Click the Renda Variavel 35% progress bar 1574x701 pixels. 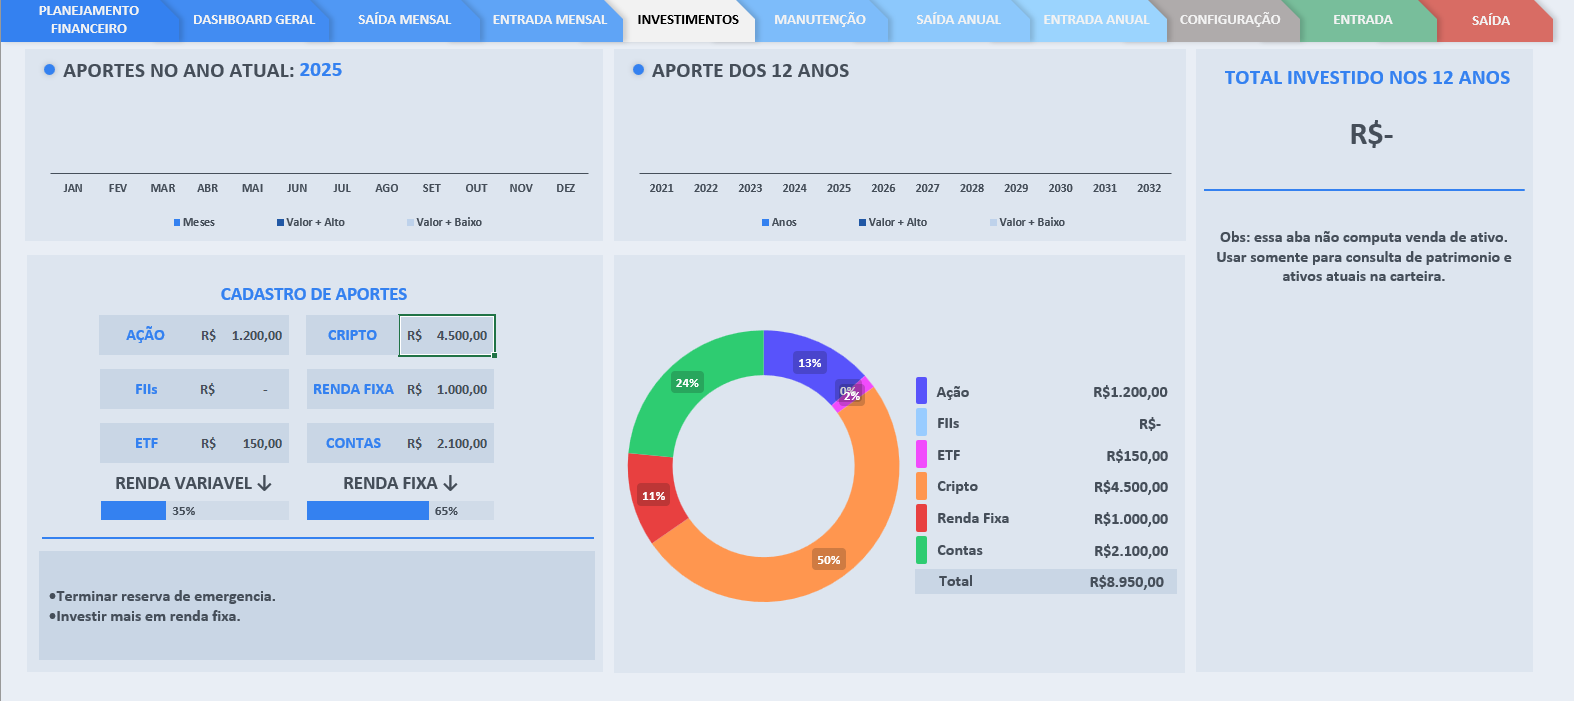195,511
